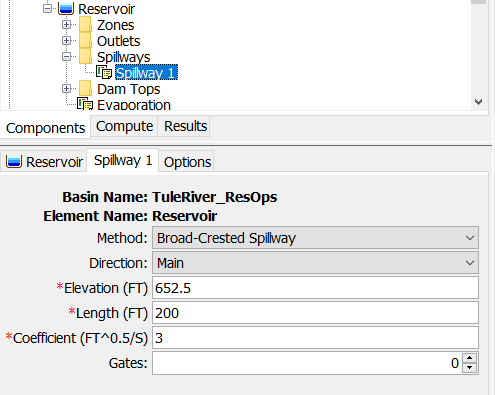Click the Zones folder icon

(85, 24)
